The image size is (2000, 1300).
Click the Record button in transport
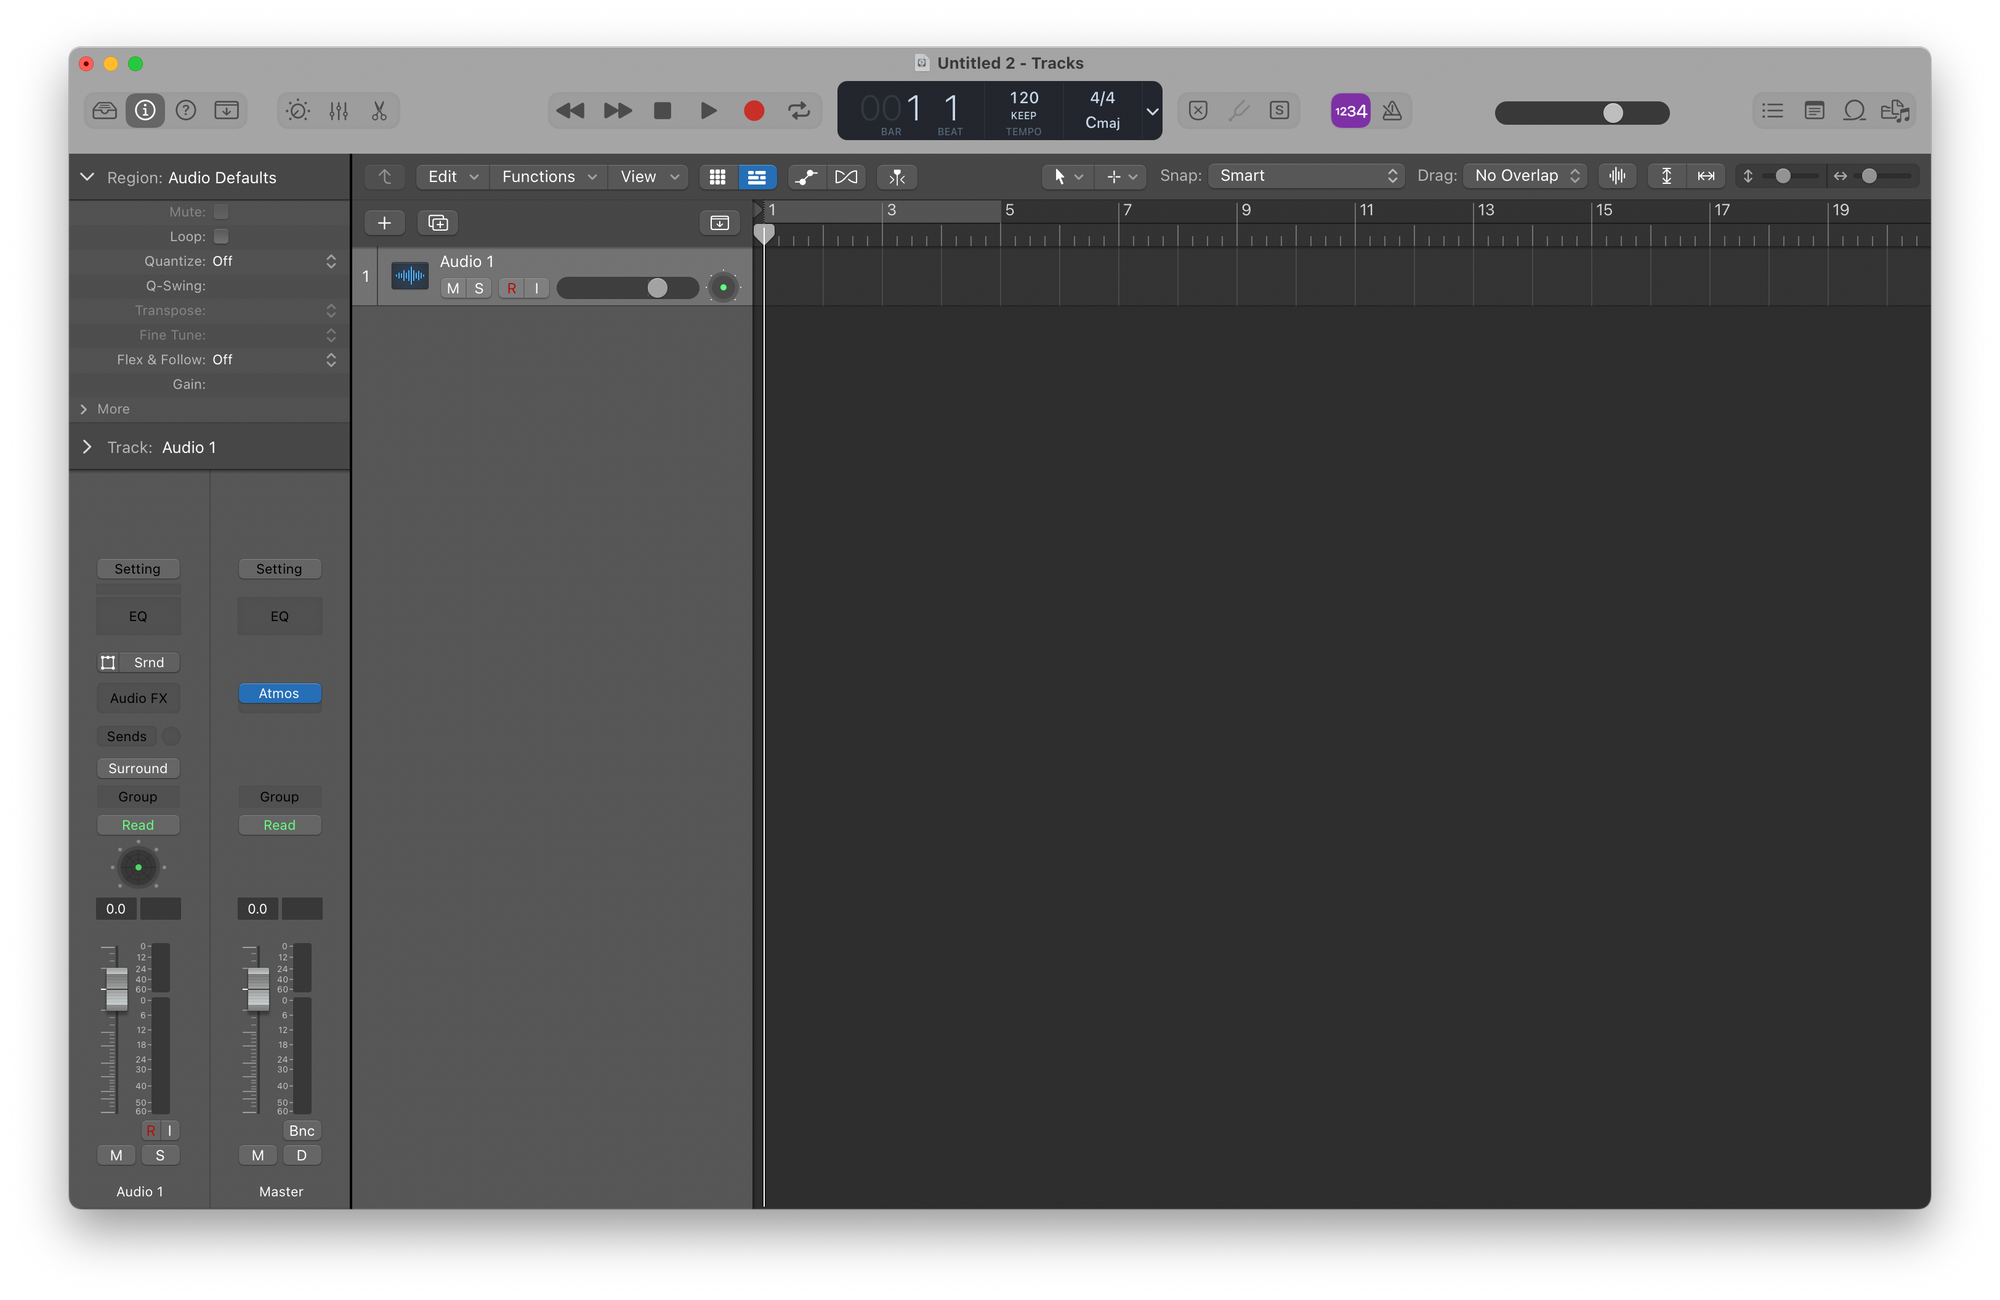(754, 111)
